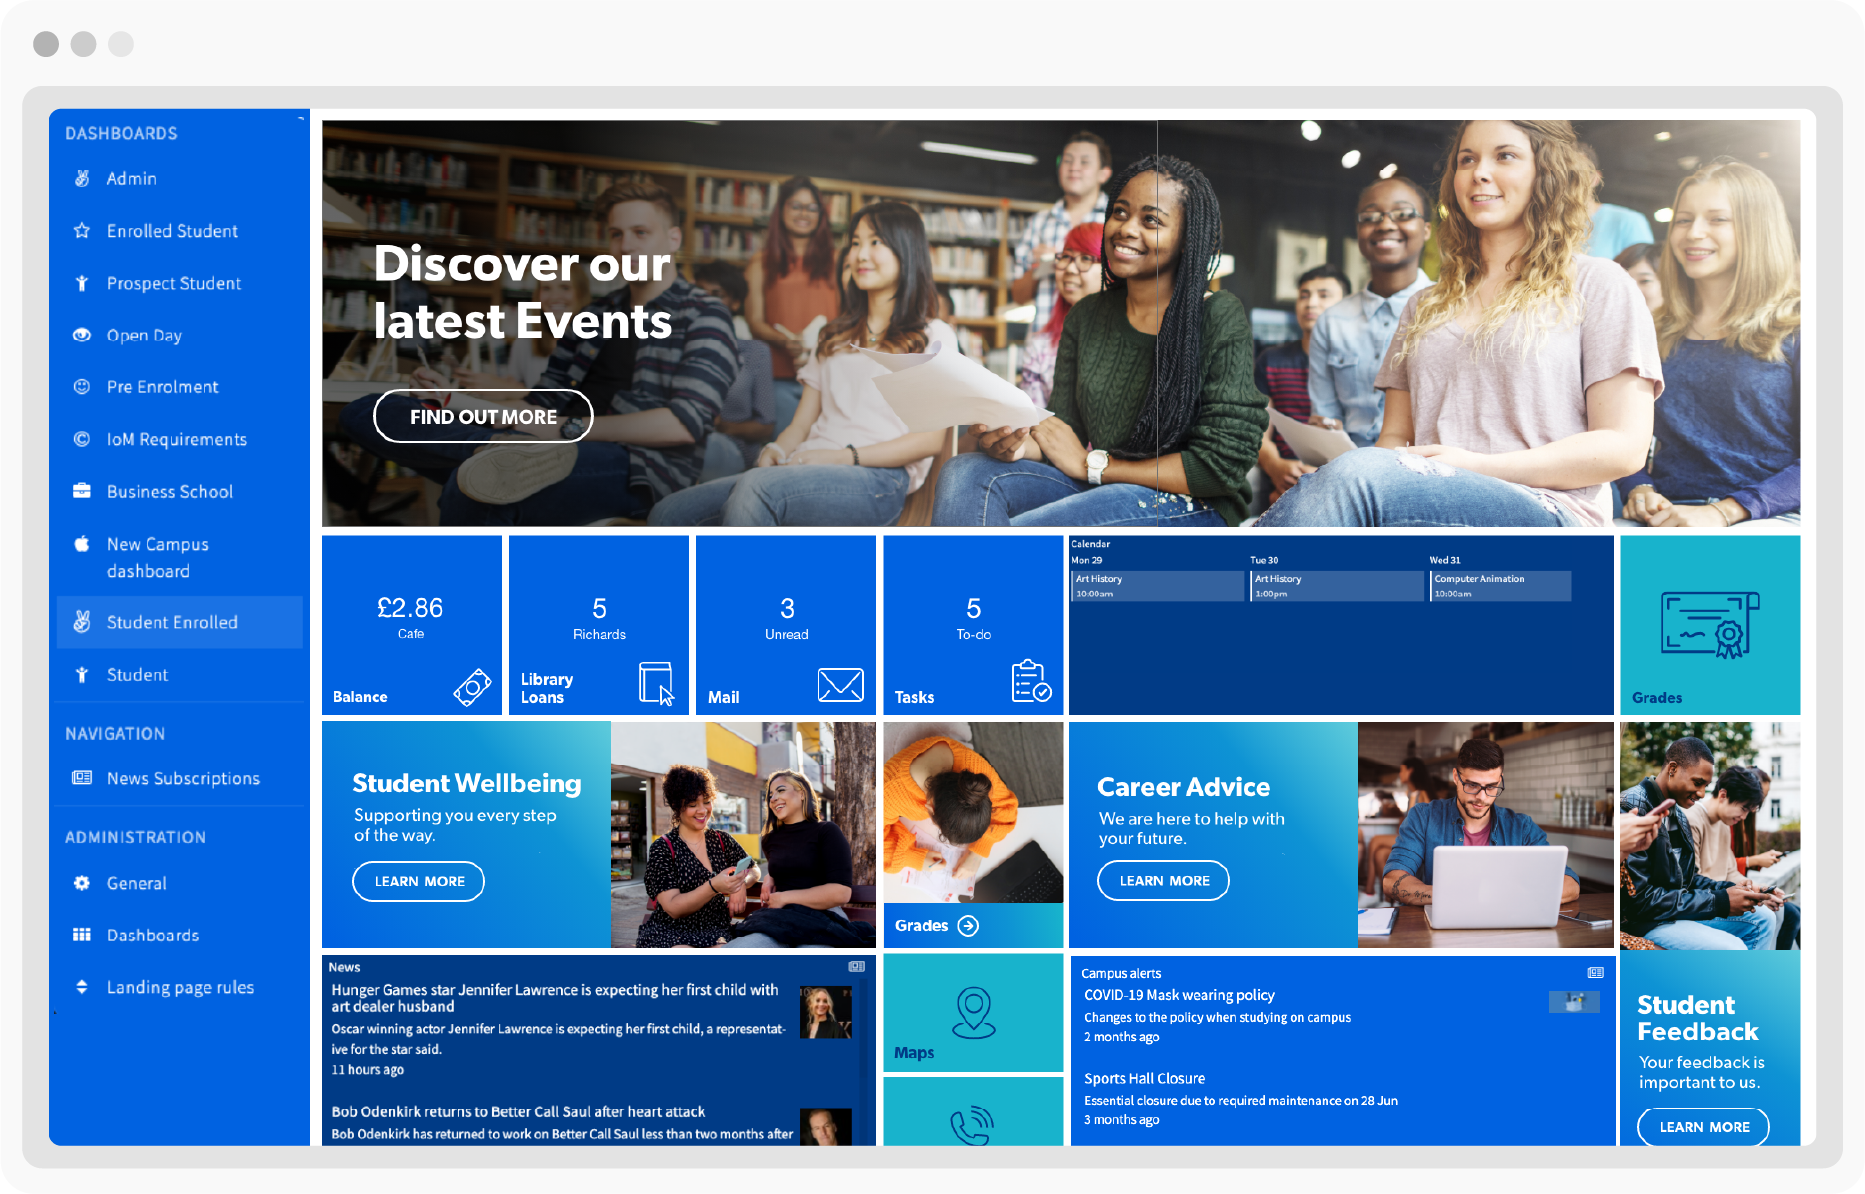
Task: Open the Student dashboard item
Action: (x=180, y=675)
